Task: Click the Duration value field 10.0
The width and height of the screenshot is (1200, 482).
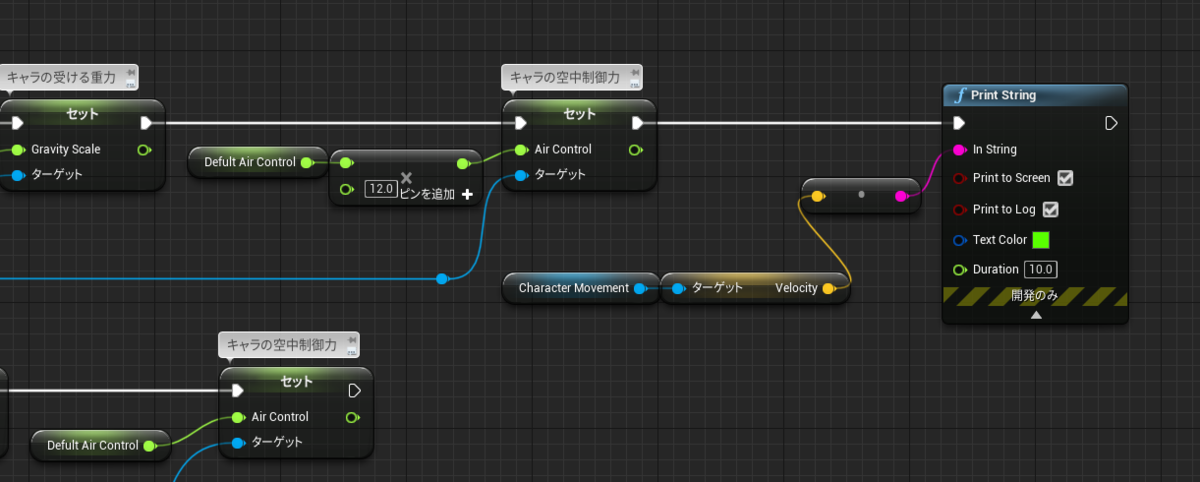Action: click(1041, 269)
